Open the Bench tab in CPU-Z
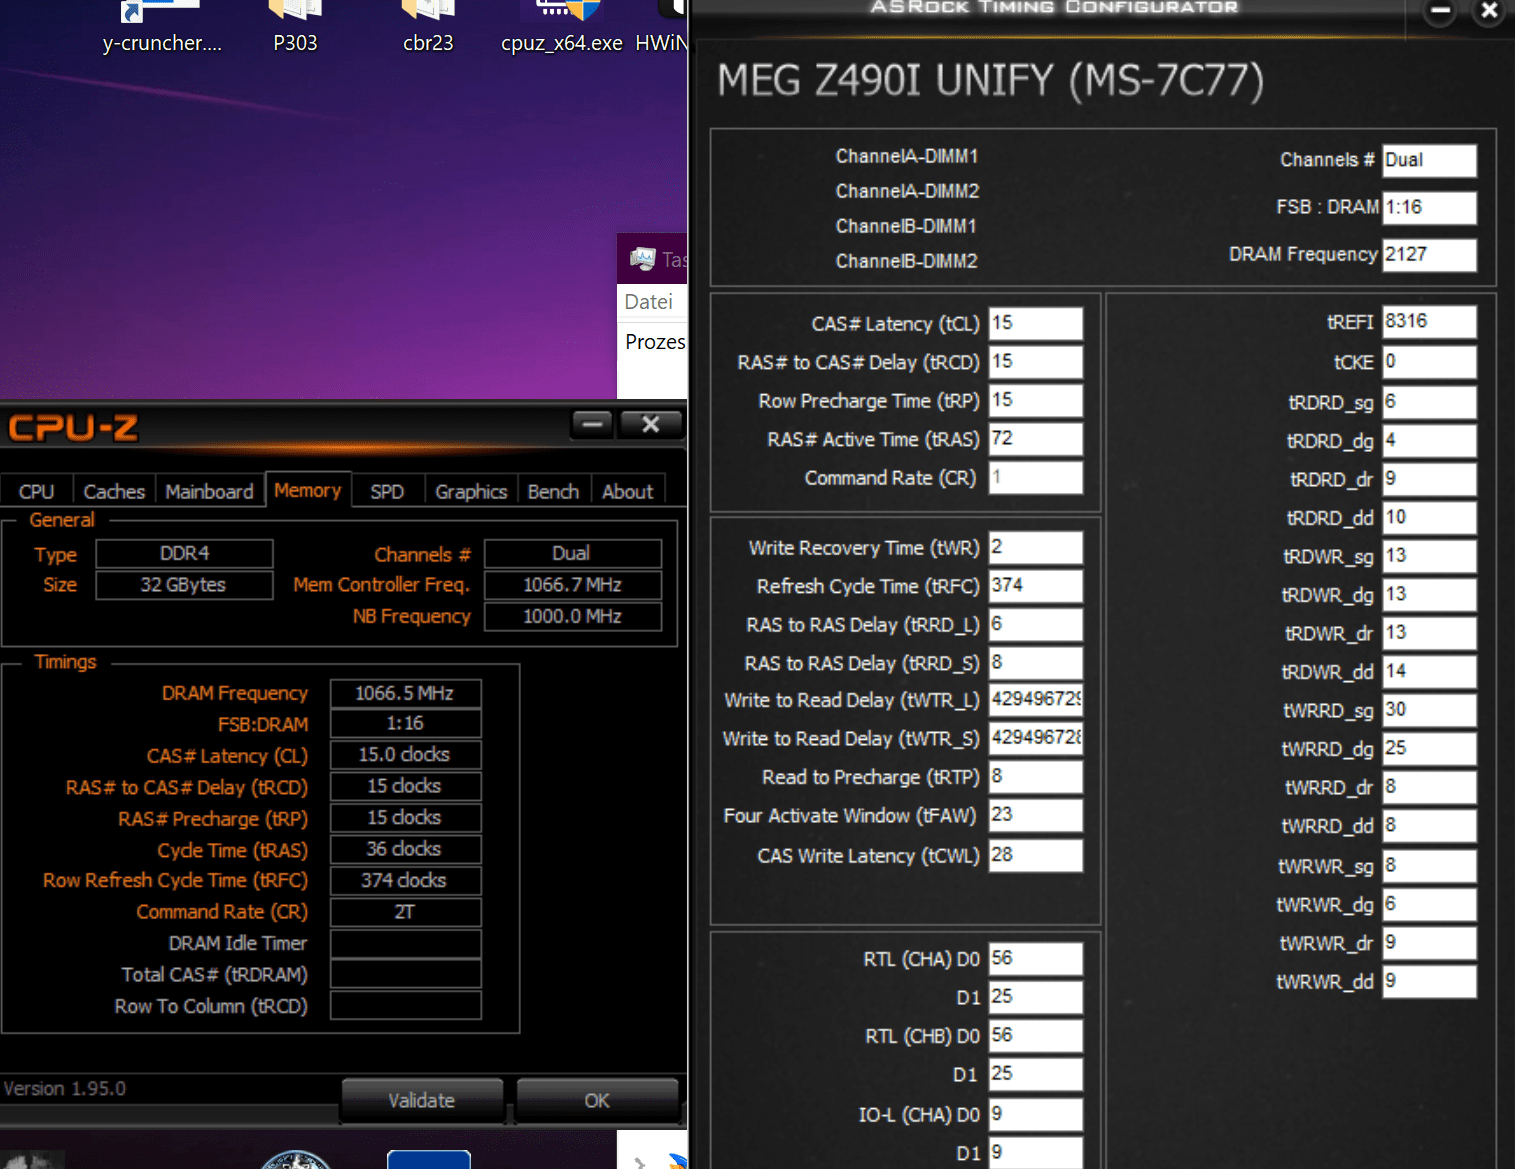Viewport: 1515px width, 1169px height. click(x=553, y=491)
